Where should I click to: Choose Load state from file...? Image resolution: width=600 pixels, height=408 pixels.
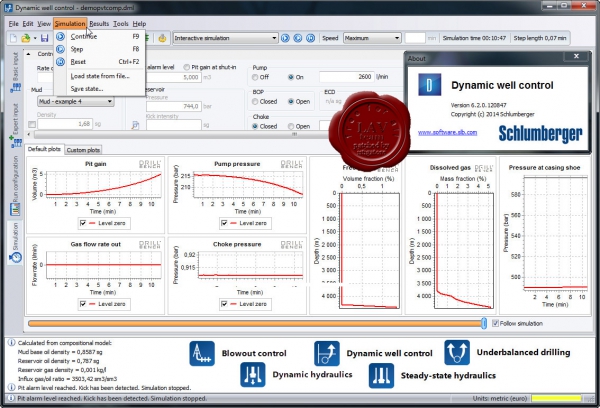coord(99,76)
